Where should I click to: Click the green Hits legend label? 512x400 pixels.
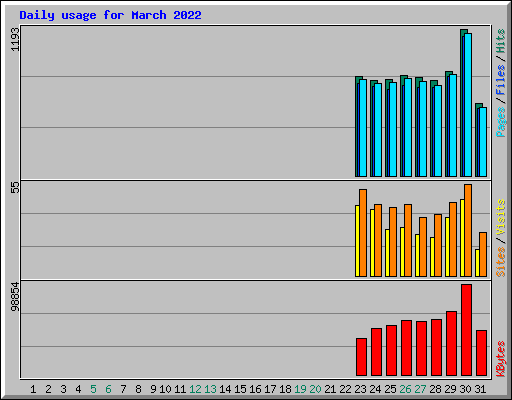(501, 41)
